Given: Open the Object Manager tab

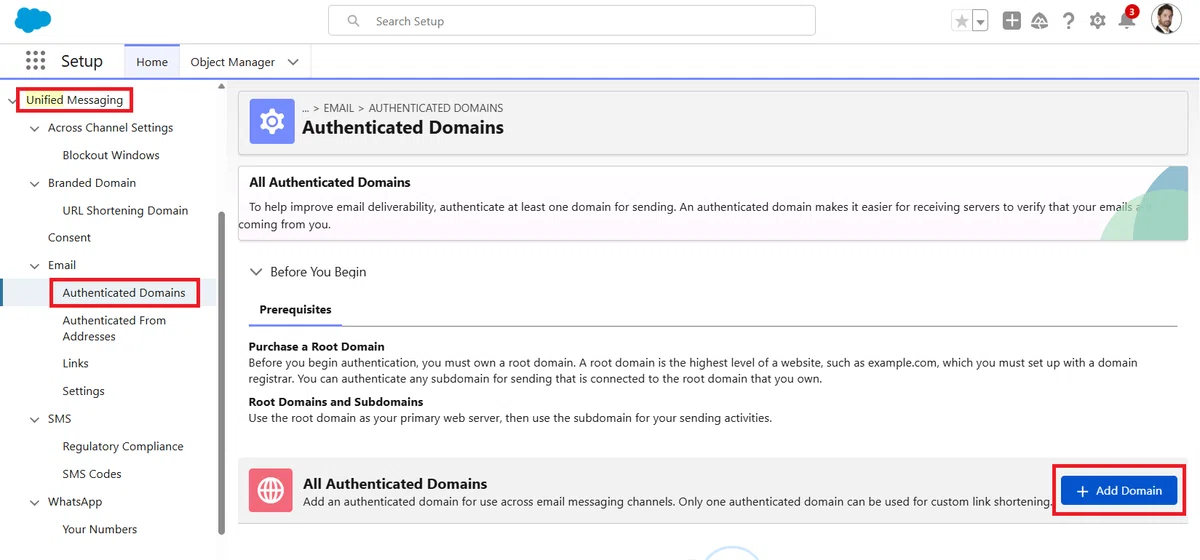Looking at the screenshot, I should tap(232, 62).
